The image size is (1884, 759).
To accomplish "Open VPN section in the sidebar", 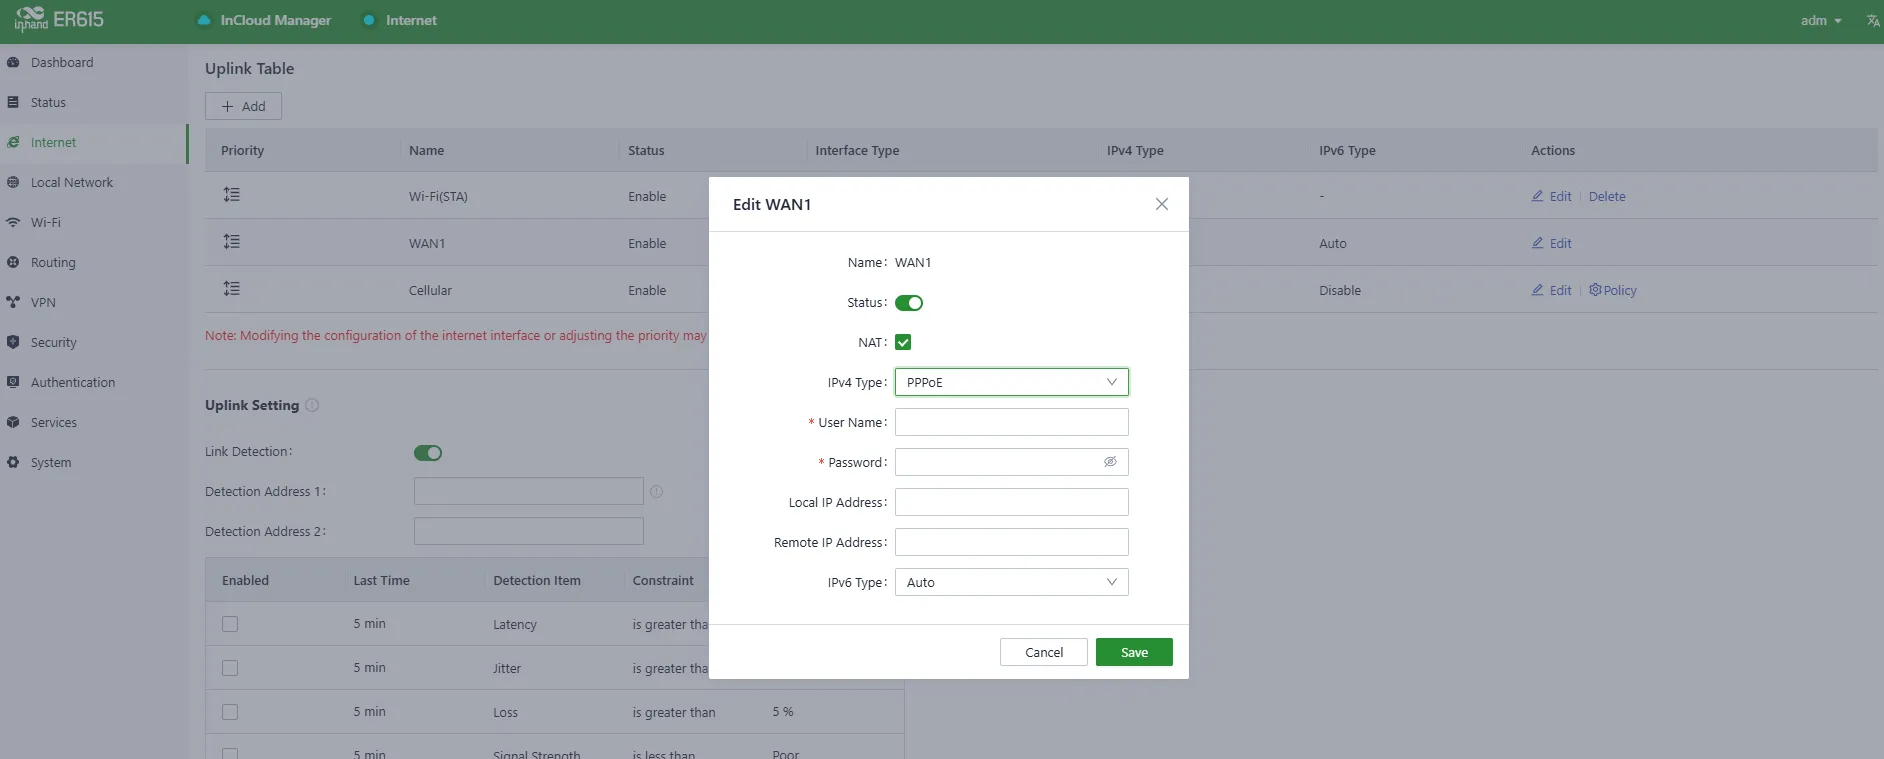I will tap(94, 302).
